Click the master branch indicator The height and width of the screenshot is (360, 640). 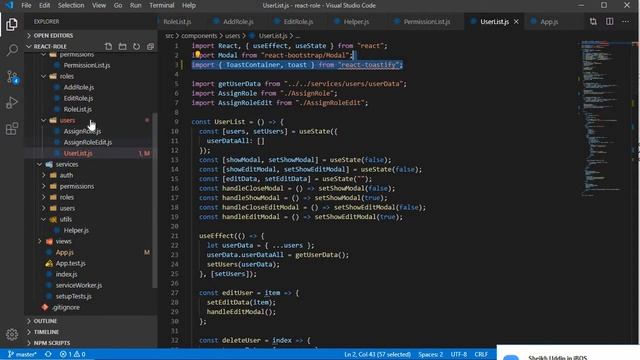(22, 354)
